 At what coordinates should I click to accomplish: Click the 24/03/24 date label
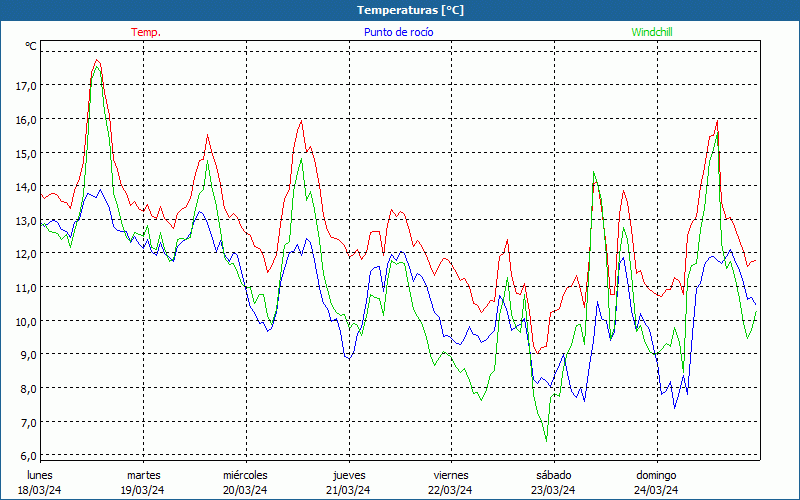pyautogui.click(x=656, y=490)
